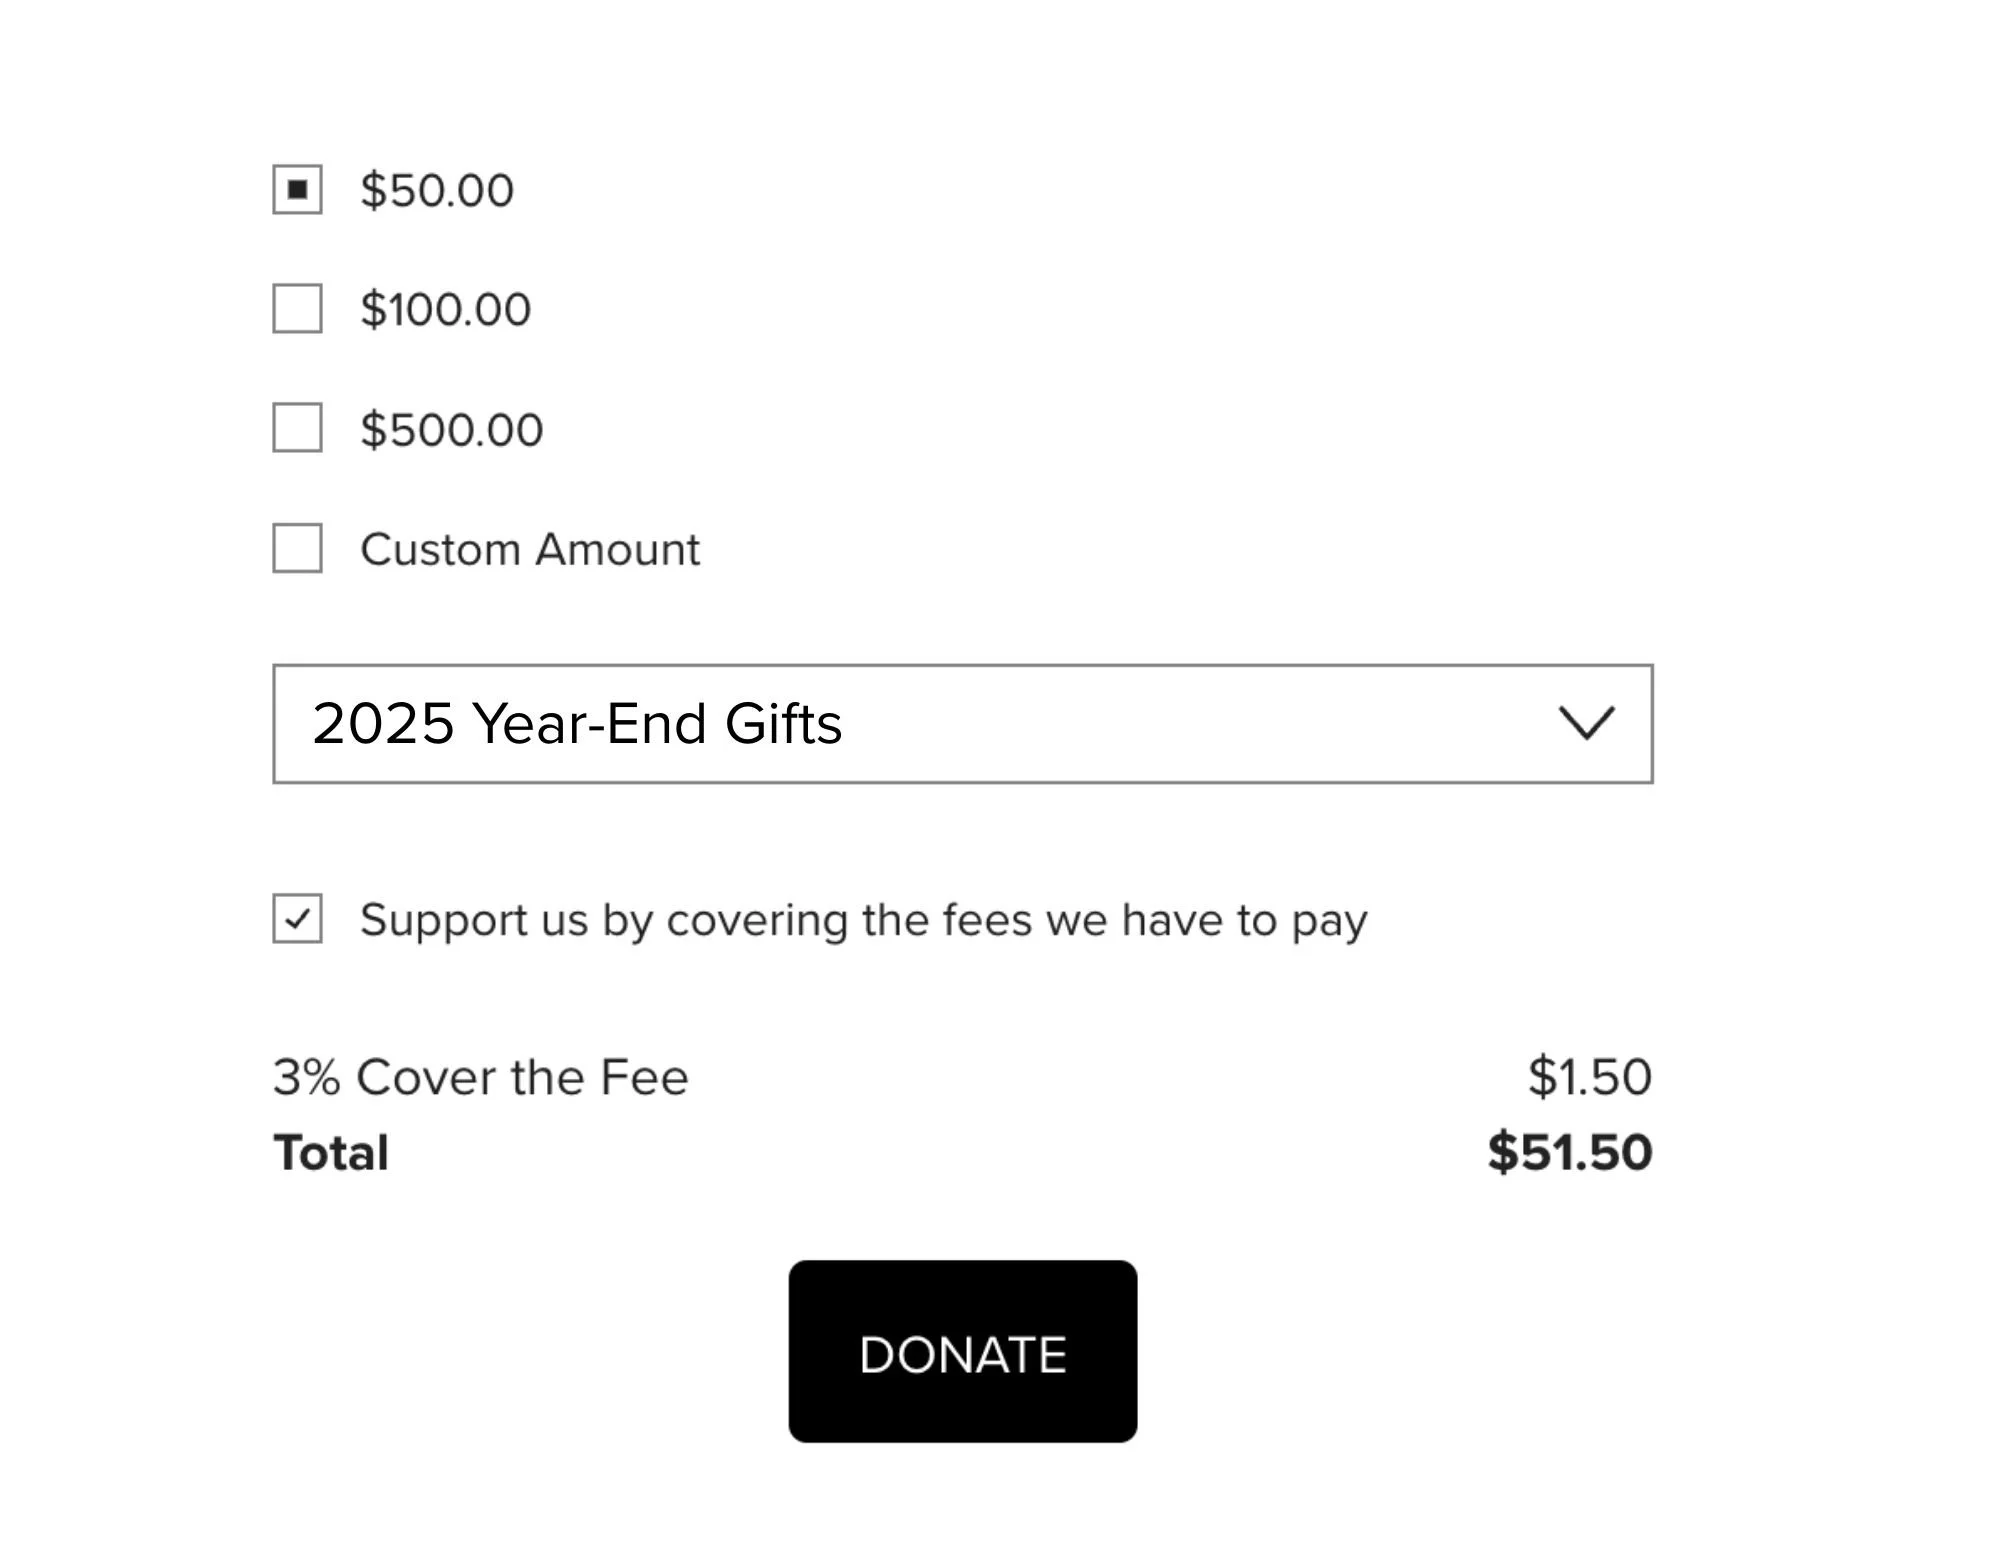Deselect the filled $50.00 checkbox
This screenshot has height=1545, width=2000.
point(297,189)
